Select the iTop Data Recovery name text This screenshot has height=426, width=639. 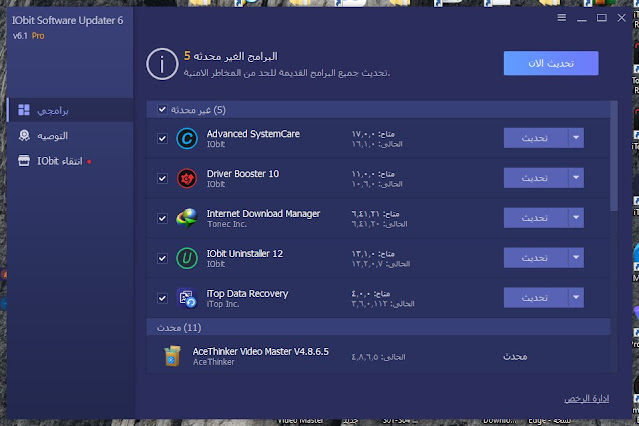[x=247, y=294]
